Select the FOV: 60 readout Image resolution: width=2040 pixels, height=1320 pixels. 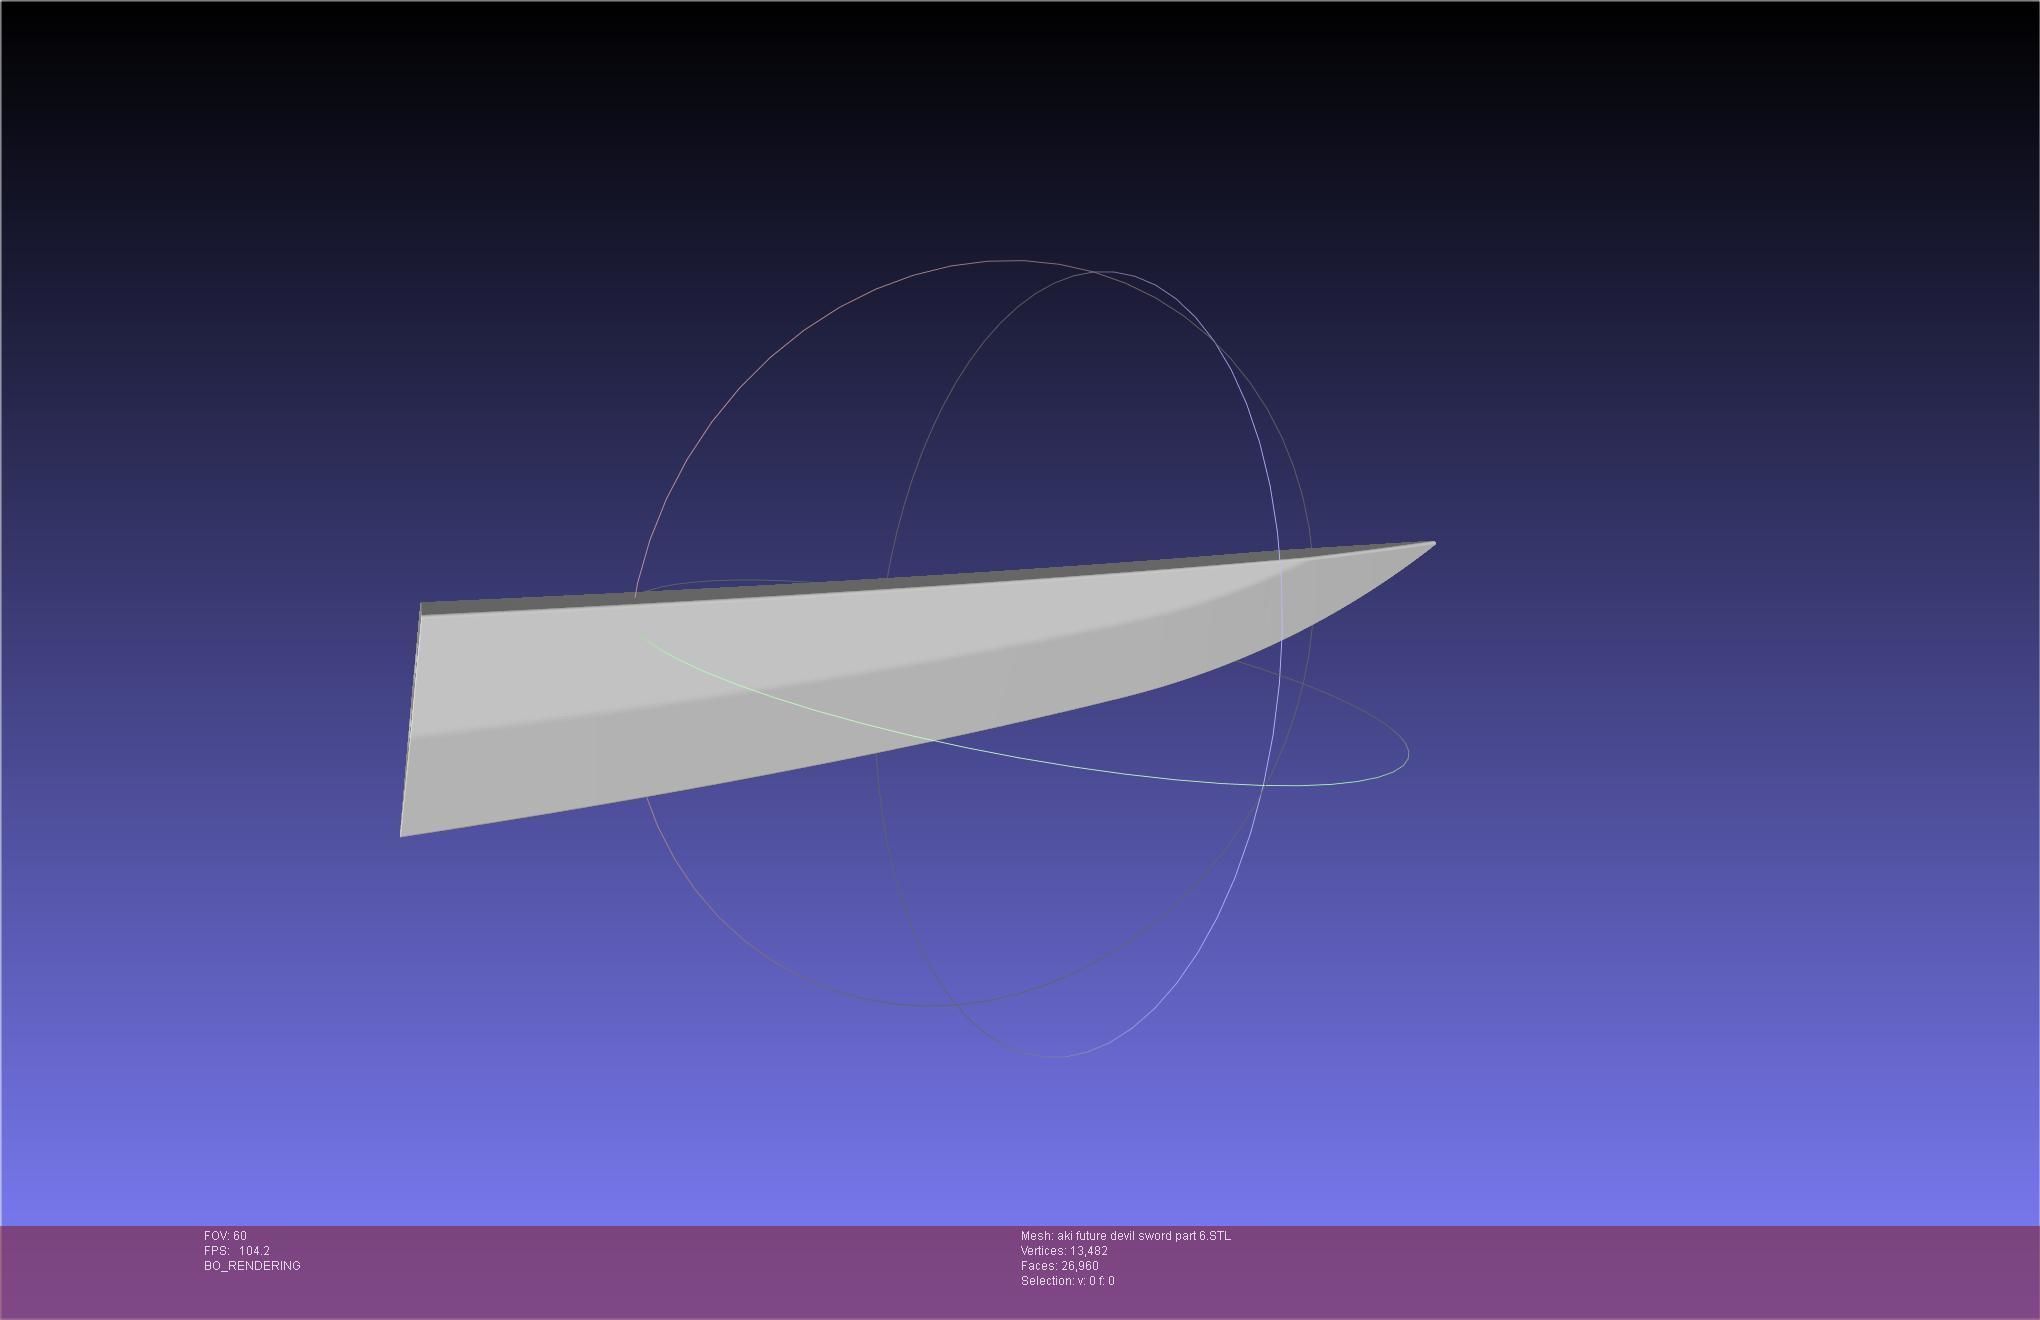225,1236
